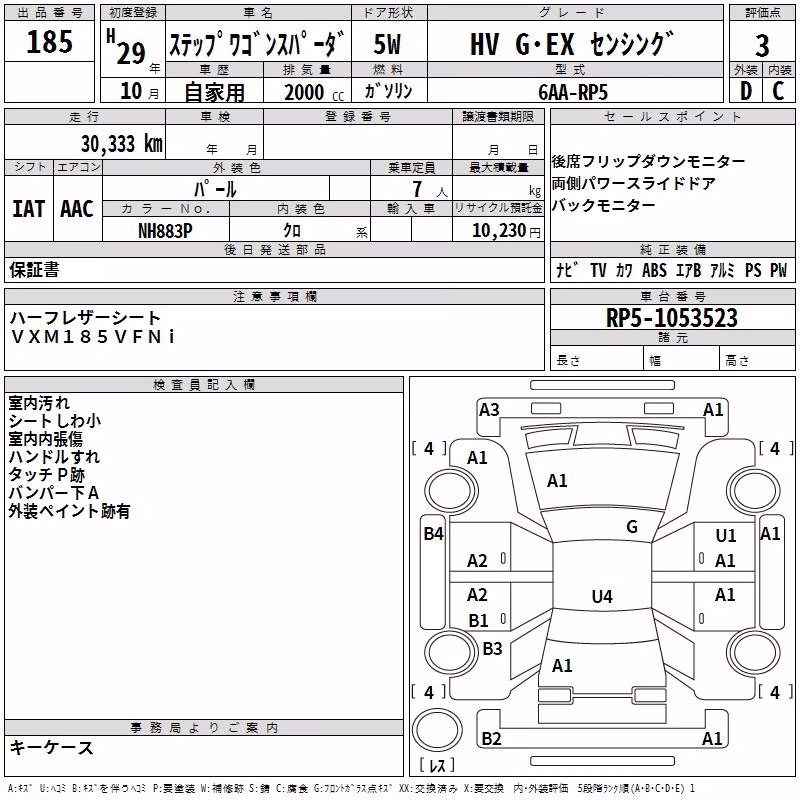Click the 保証書 entry
This screenshot has width=800, height=800.
(x=34, y=270)
